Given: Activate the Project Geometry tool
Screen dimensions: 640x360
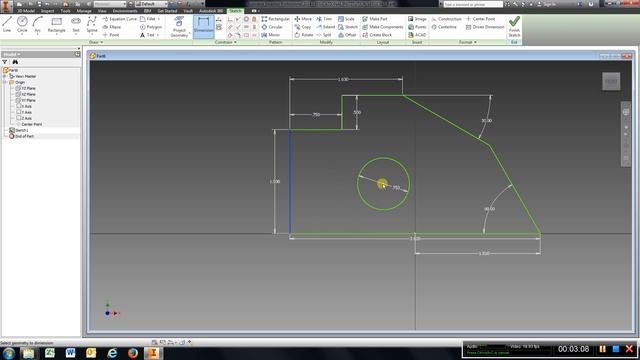Looking at the screenshot, I should point(179,27).
